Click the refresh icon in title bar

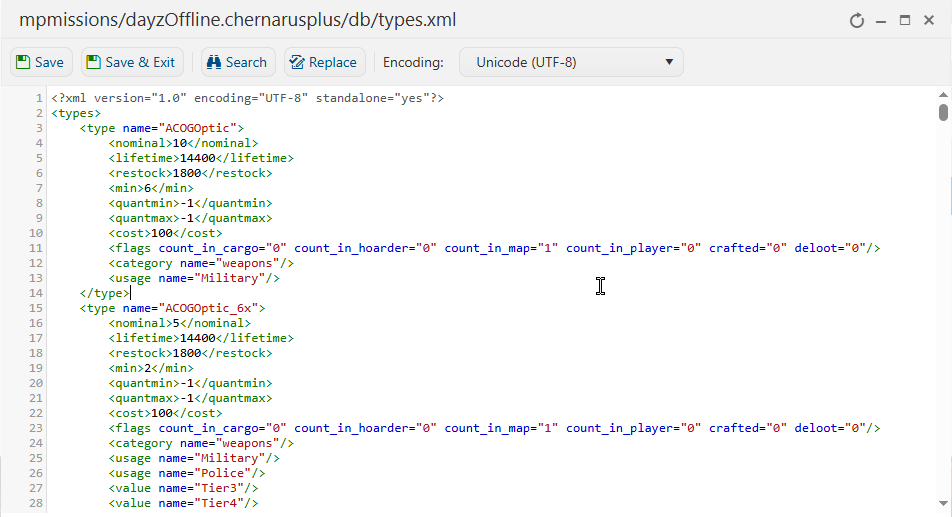[x=857, y=21]
